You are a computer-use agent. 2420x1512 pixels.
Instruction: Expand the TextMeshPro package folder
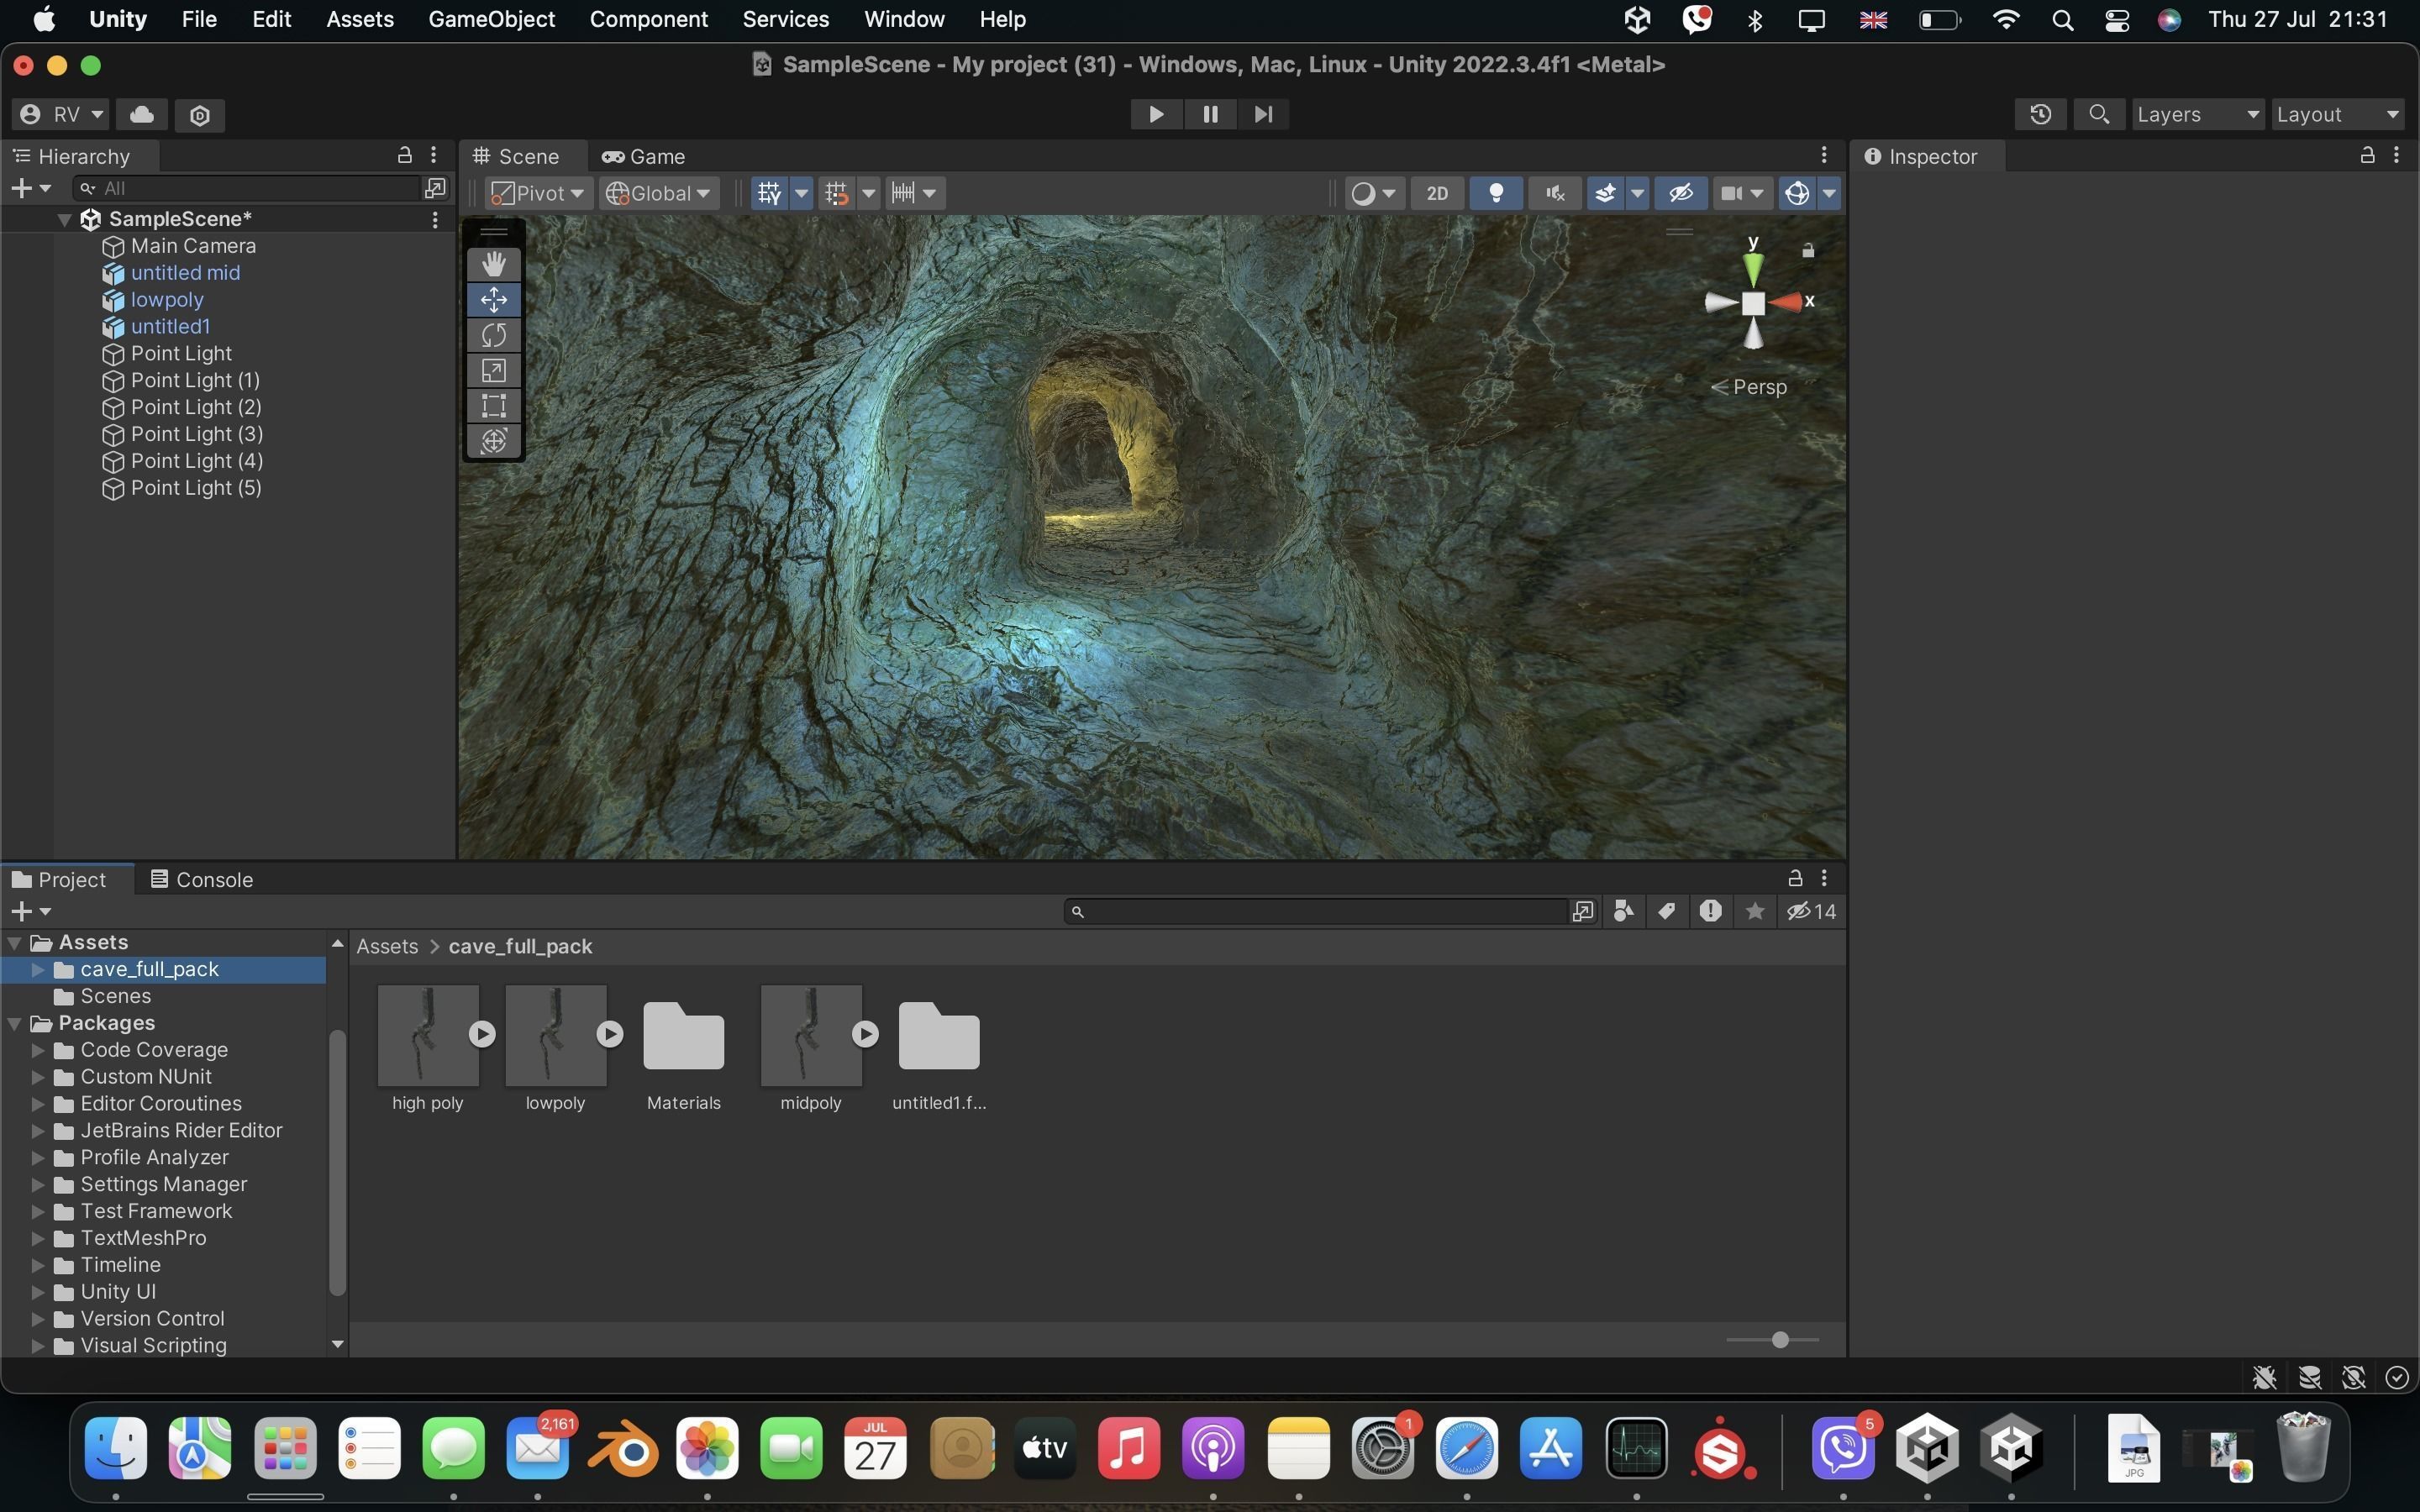37,1238
